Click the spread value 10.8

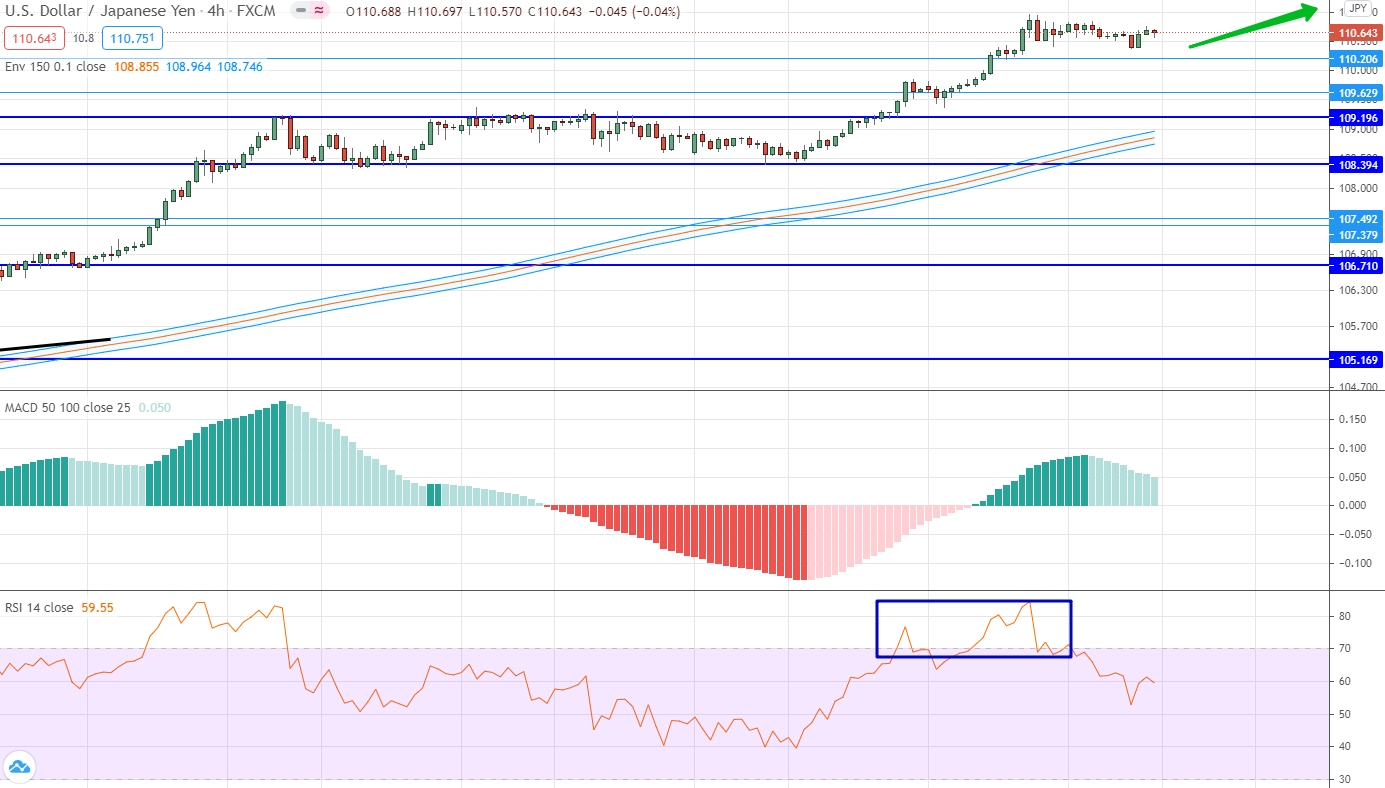pyautogui.click(x=83, y=38)
